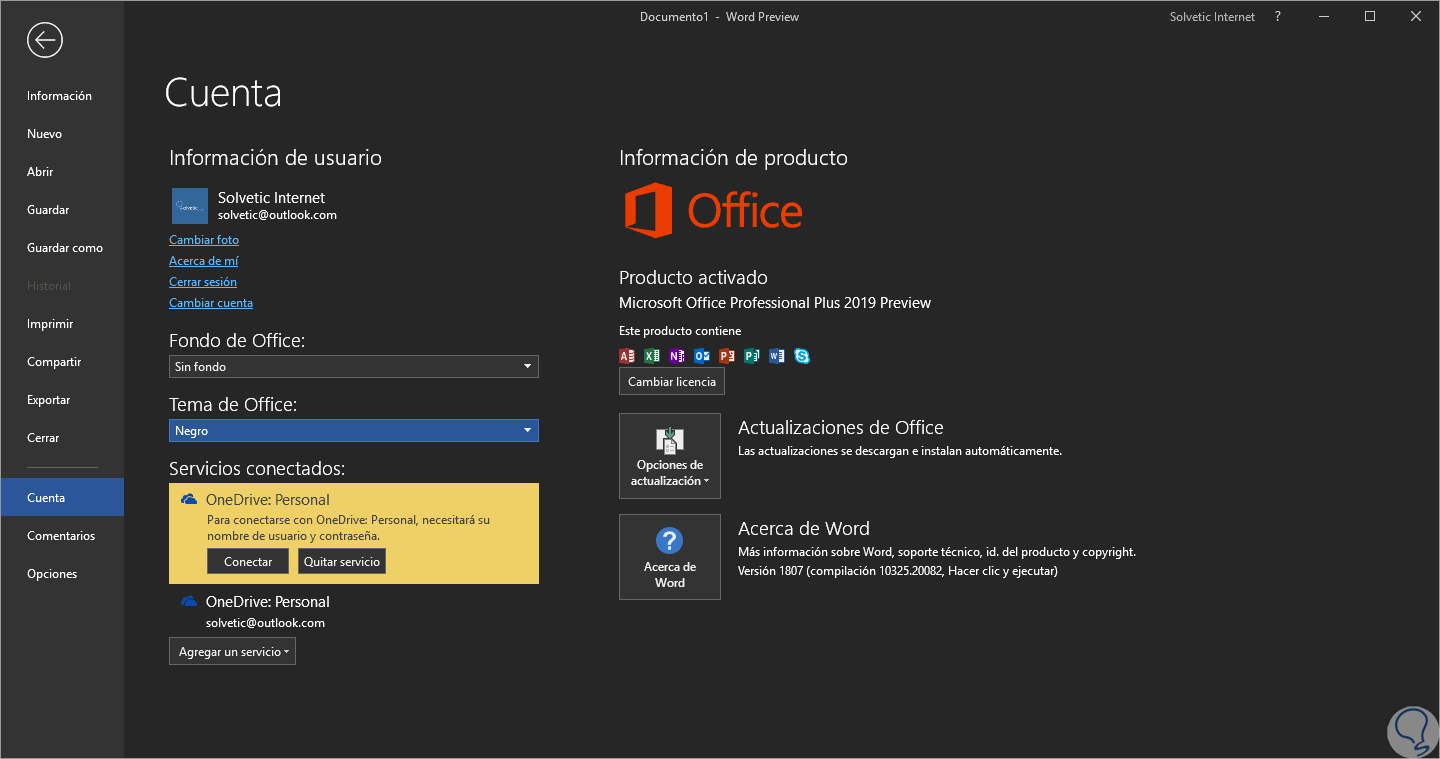Select Exportar in the sidebar
1440x759 pixels.
pos(62,400)
